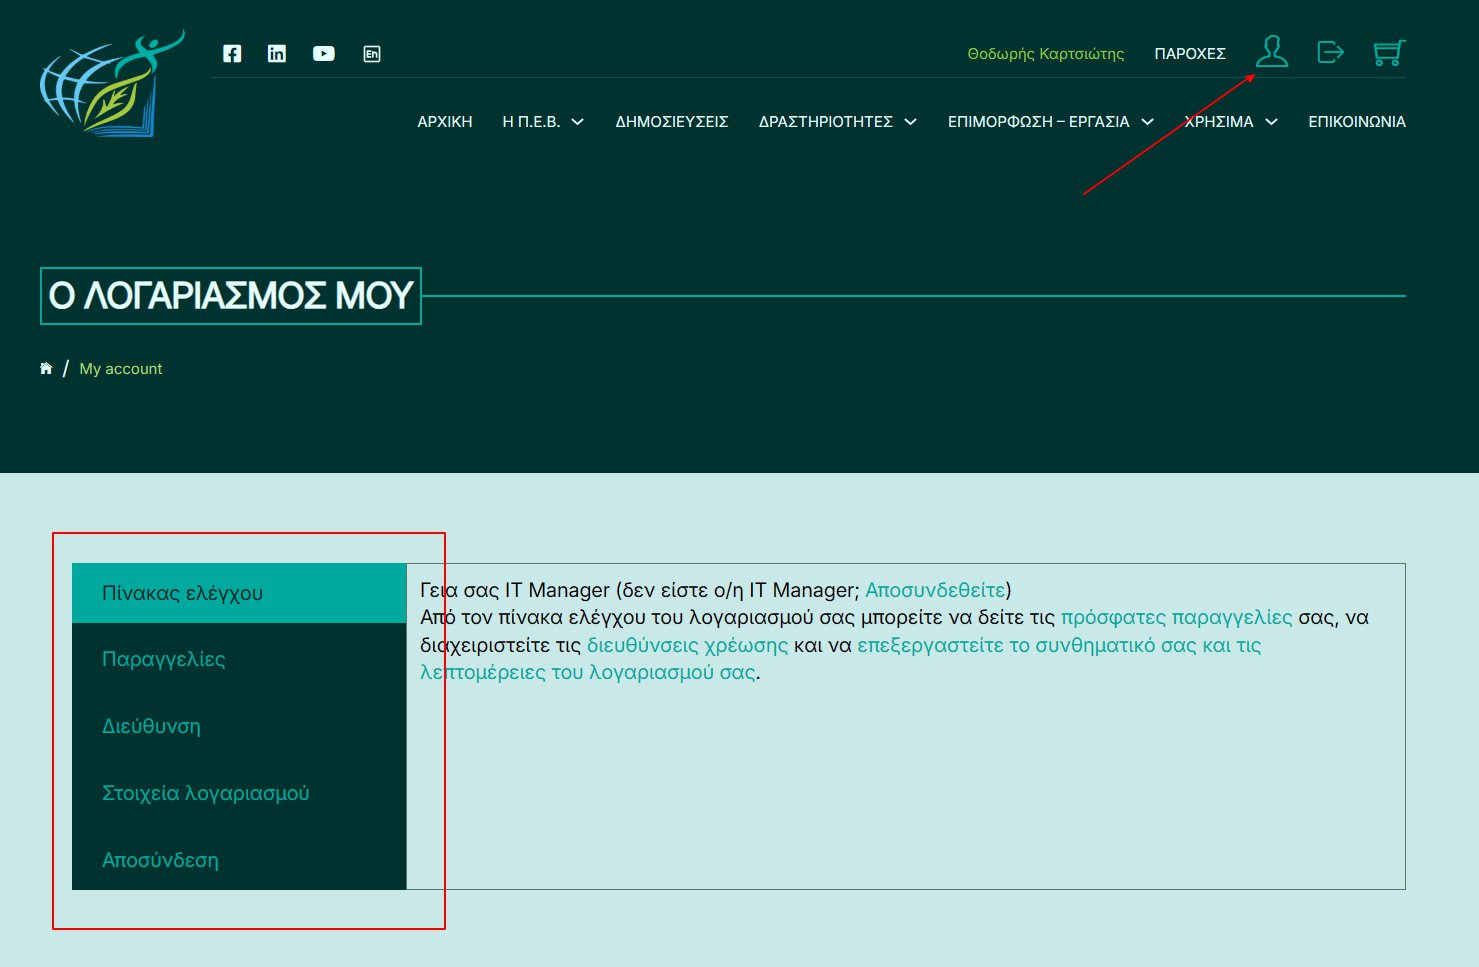This screenshot has height=967, width=1479.
Task: Open the Facebook social icon
Action: [x=232, y=54]
